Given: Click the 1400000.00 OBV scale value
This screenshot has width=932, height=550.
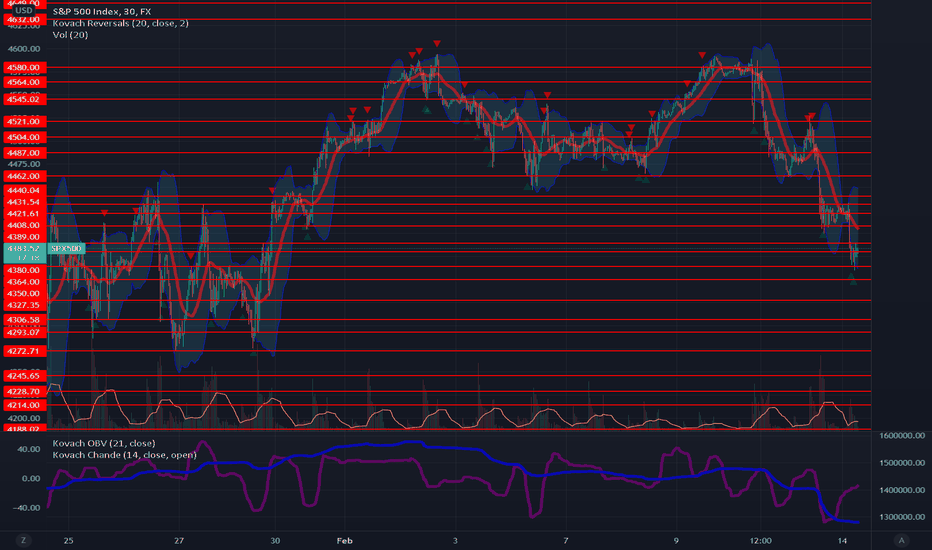Looking at the screenshot, I should coord(902,490).
